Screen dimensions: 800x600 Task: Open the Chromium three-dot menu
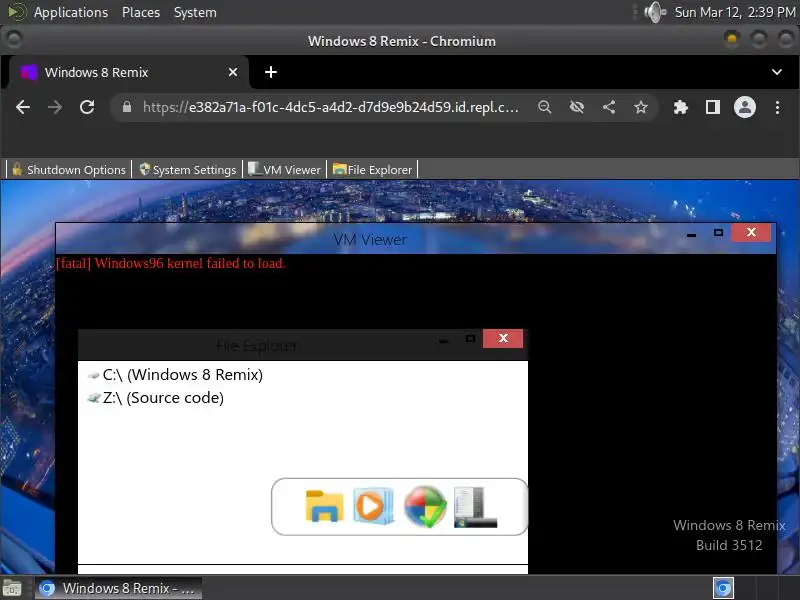pyautogui.click(x=777, y=107)
